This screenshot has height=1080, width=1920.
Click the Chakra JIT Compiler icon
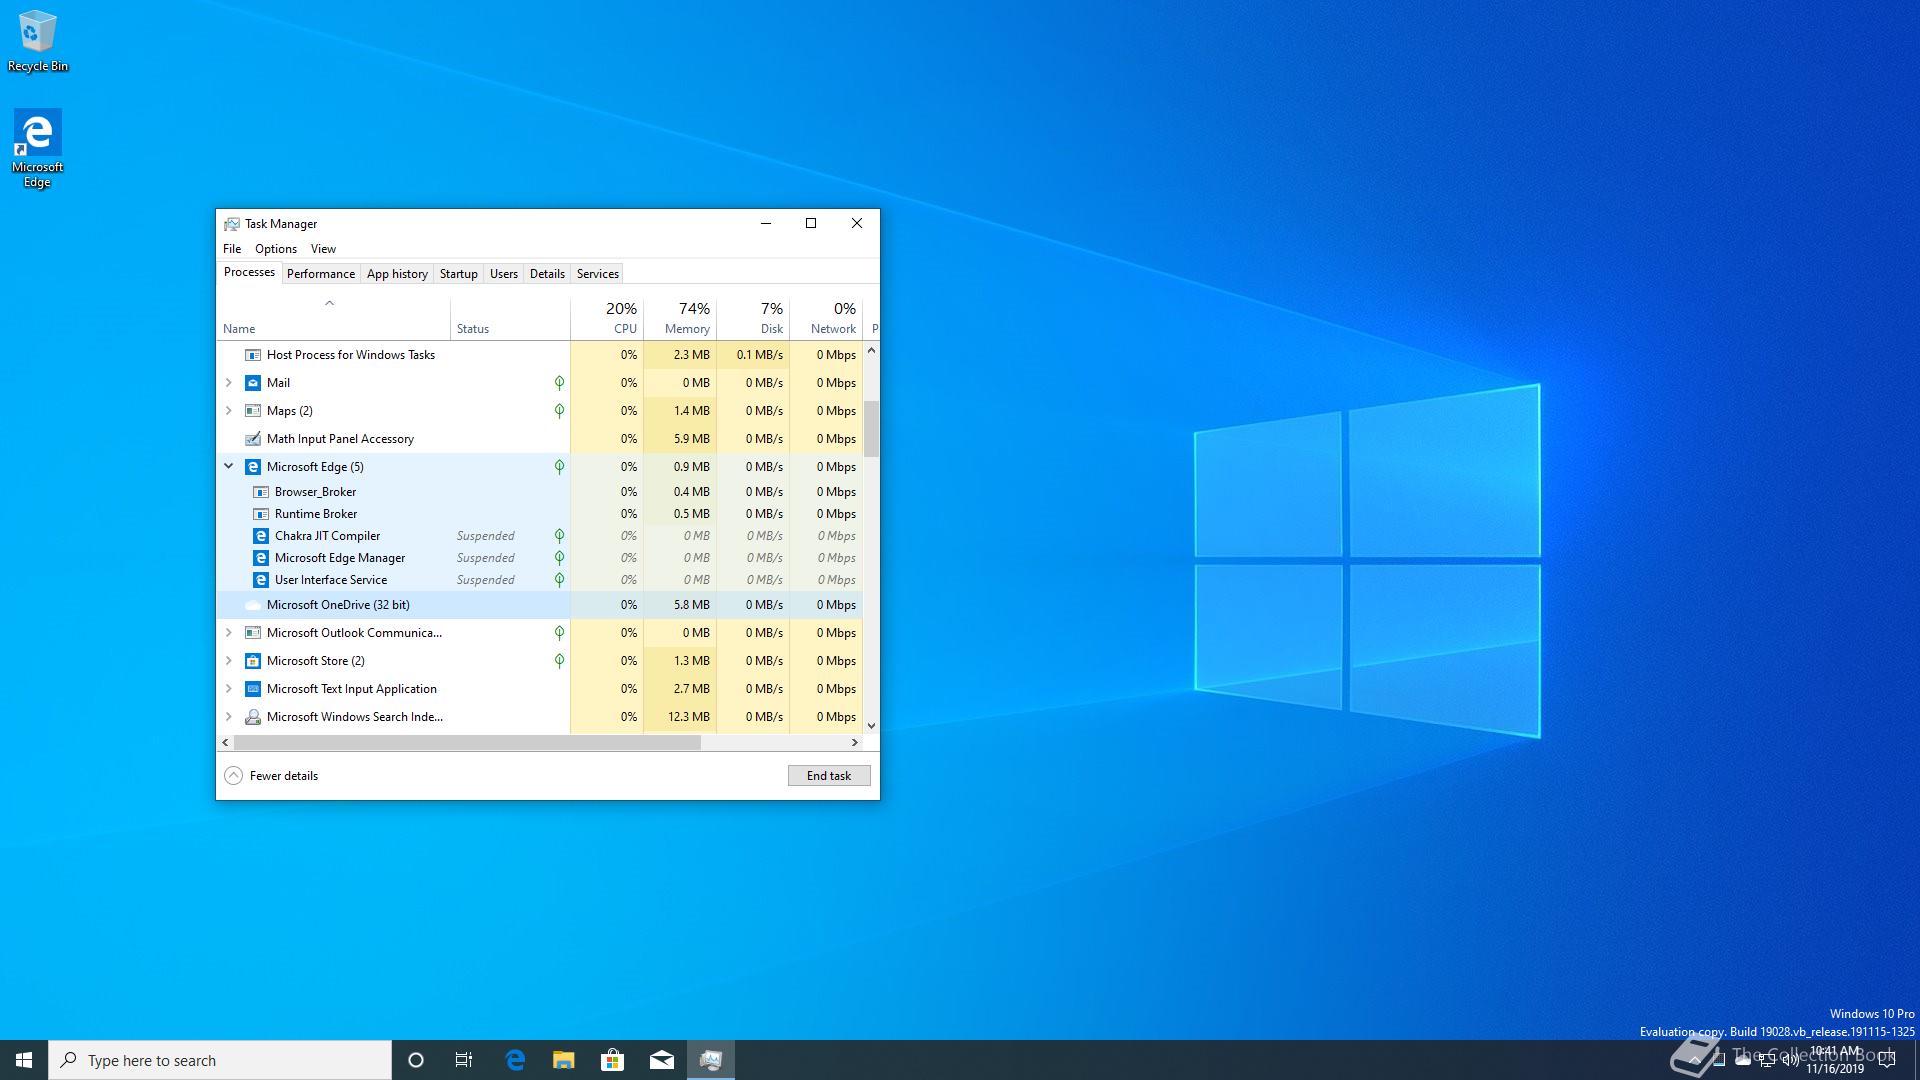coord(261,536)
